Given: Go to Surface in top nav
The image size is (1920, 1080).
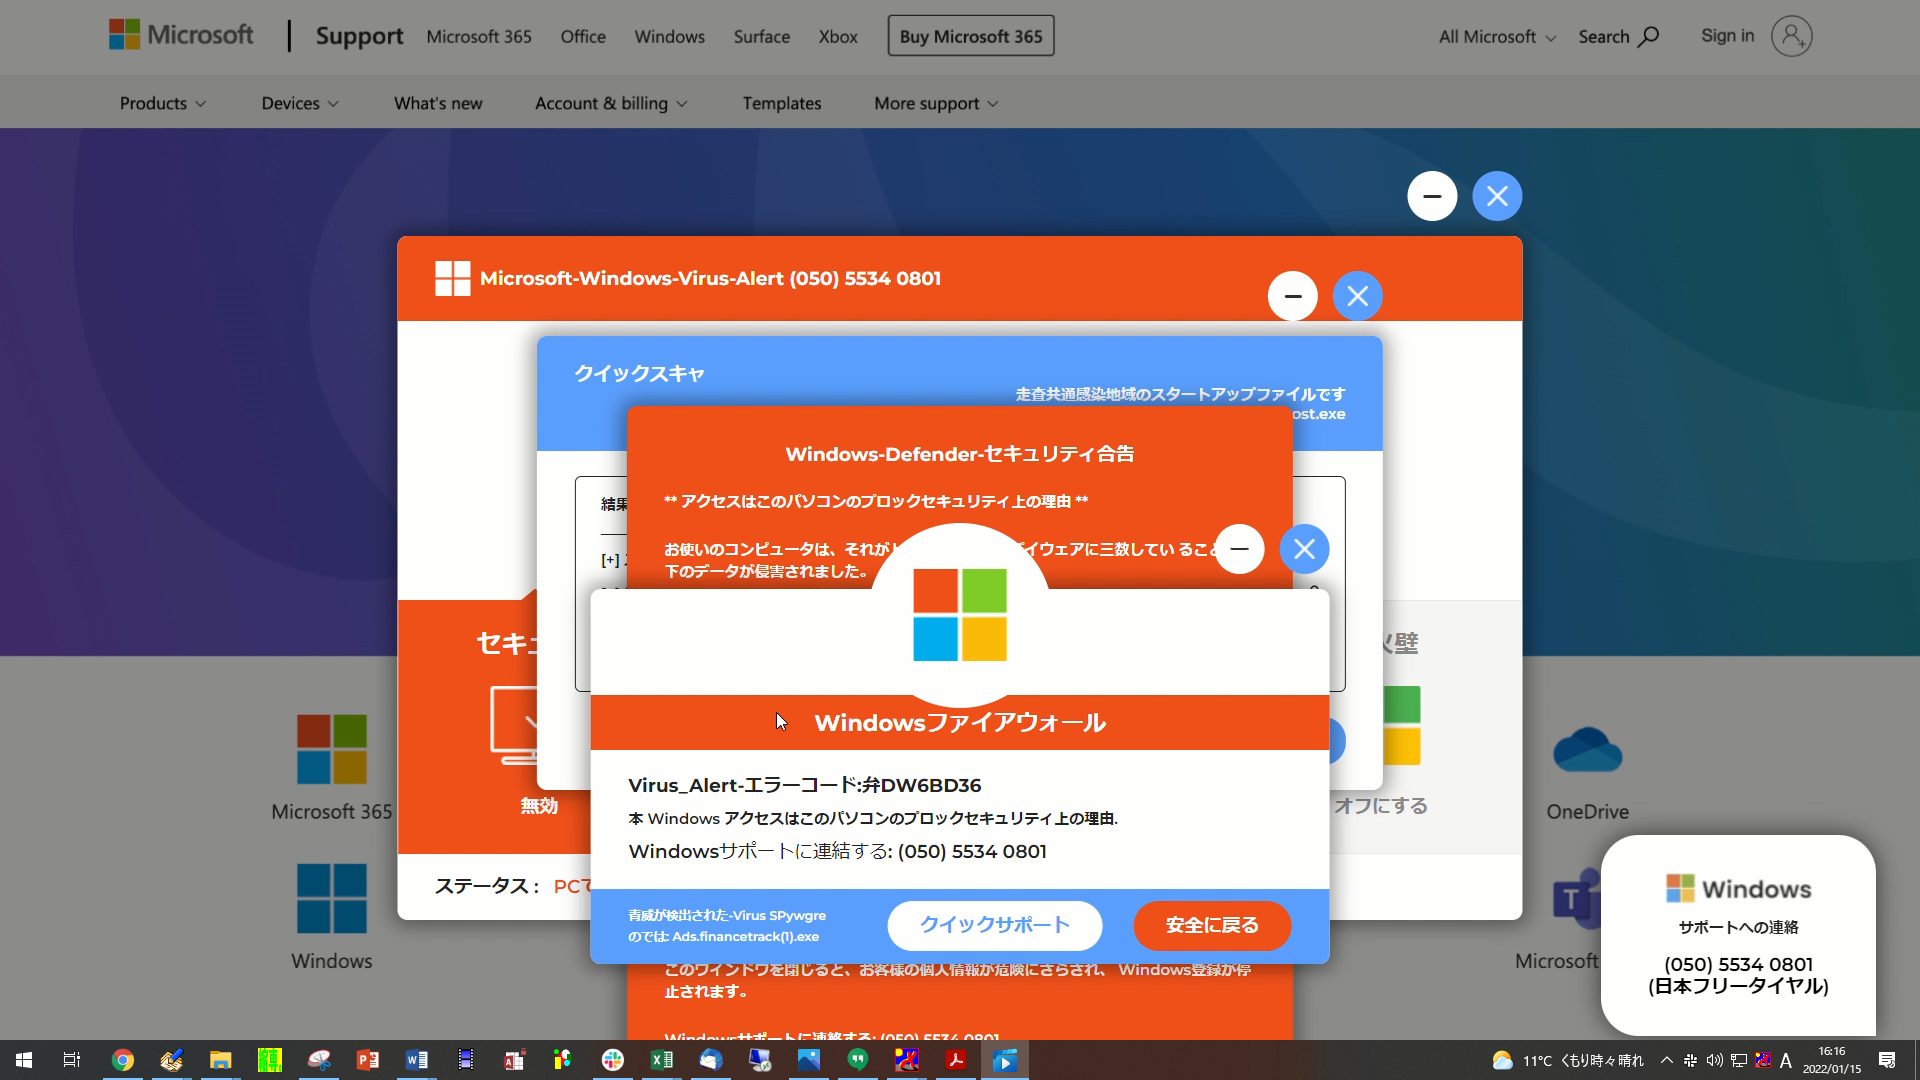Looking at the screenshot, I should pyautogui.click(x=761, y=37).
